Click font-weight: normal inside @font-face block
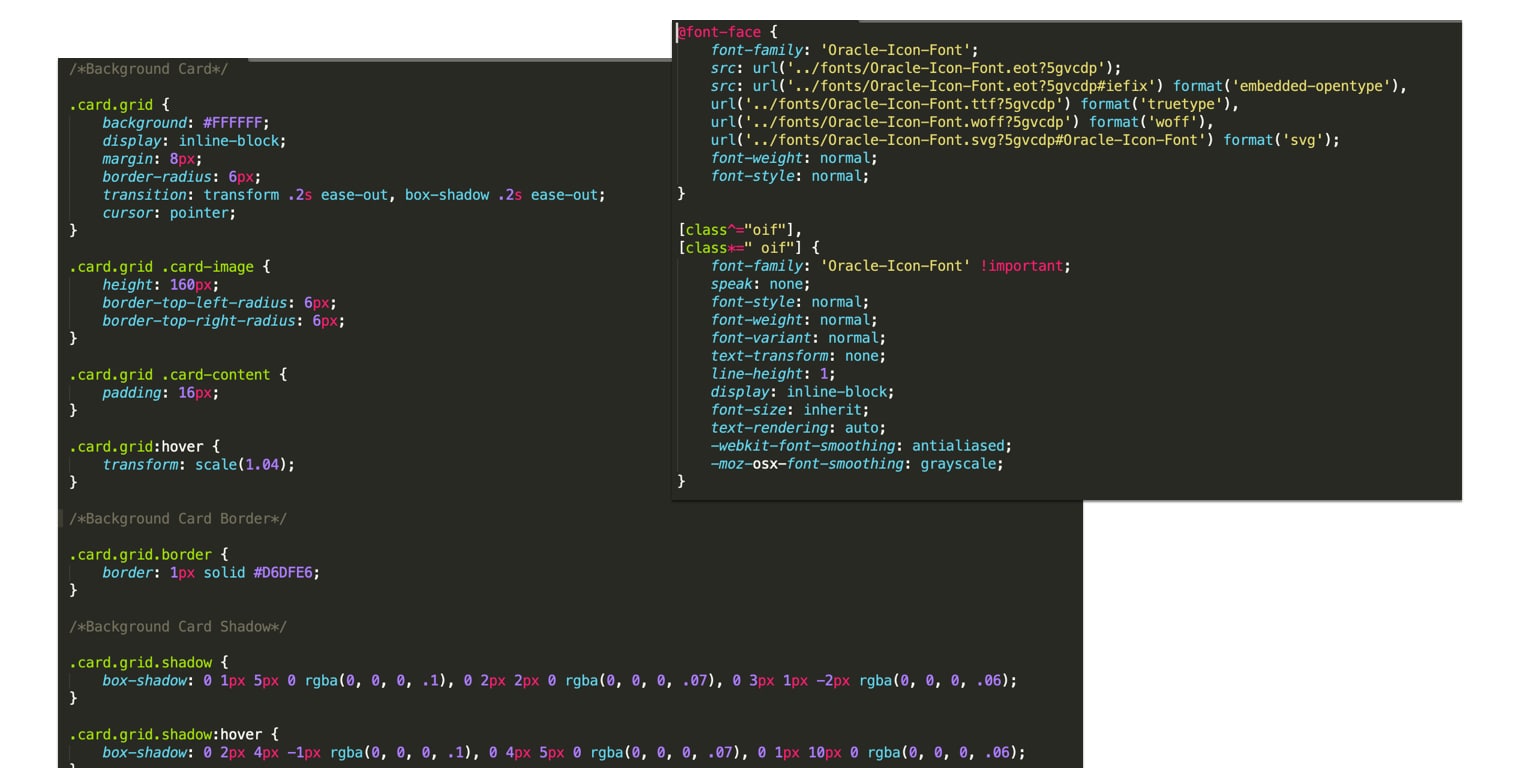 (x=794, y=159)
